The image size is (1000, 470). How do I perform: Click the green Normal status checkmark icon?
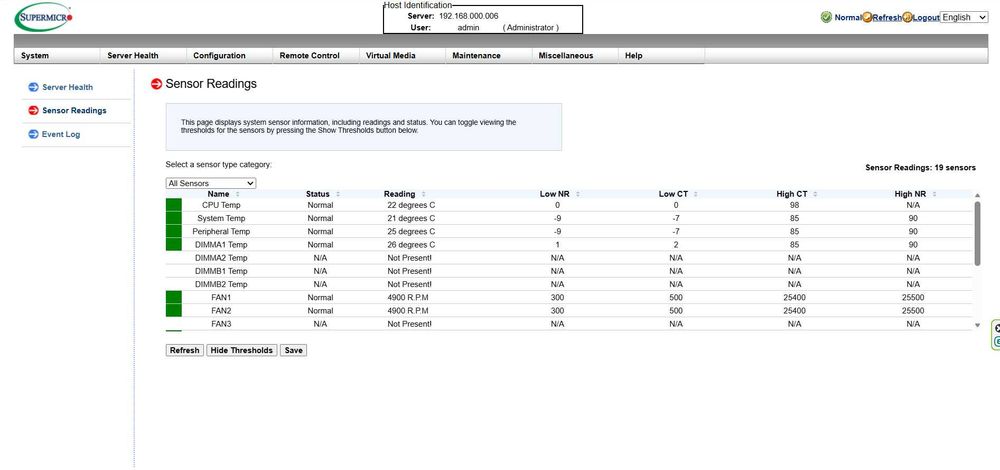coord(826,17)
